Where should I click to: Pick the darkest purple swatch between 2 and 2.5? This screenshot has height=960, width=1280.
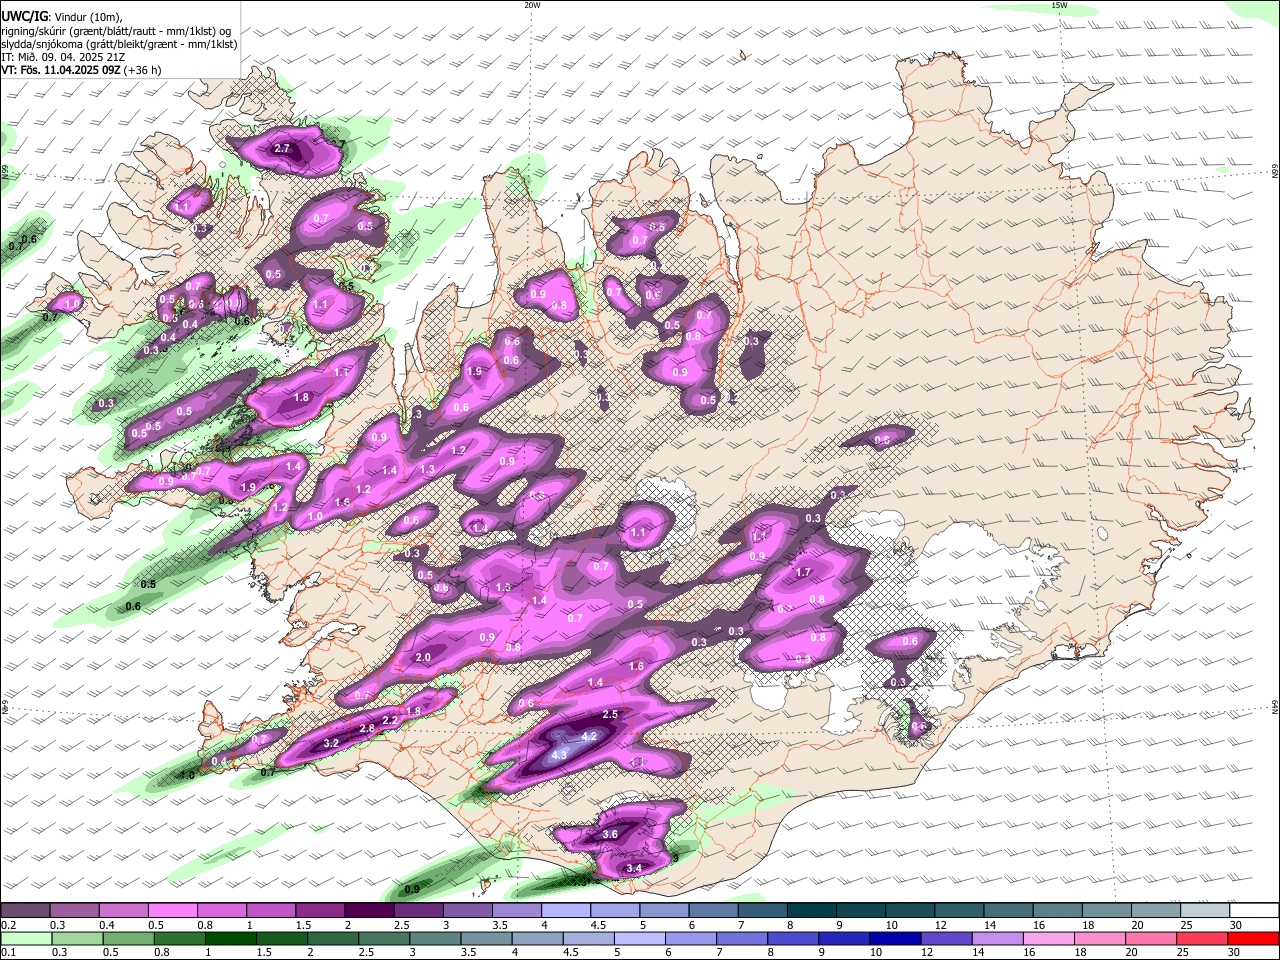coord(369,911)
